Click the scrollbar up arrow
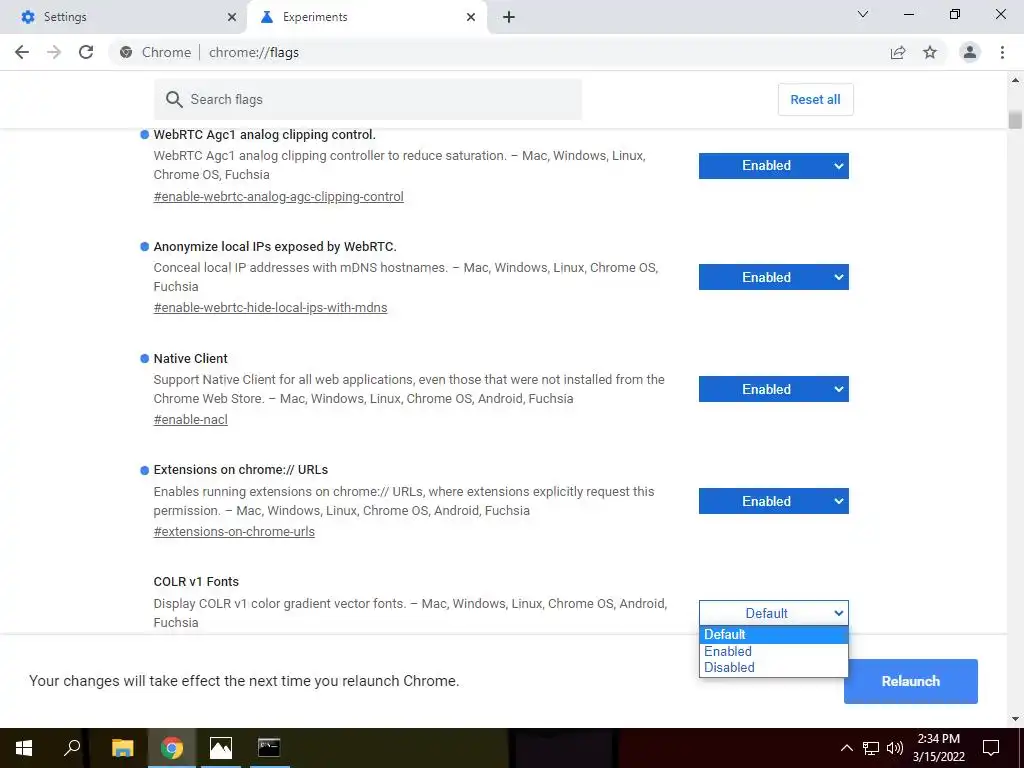The height and width of the screenshot is (768, 1024). coord(1015,80)
